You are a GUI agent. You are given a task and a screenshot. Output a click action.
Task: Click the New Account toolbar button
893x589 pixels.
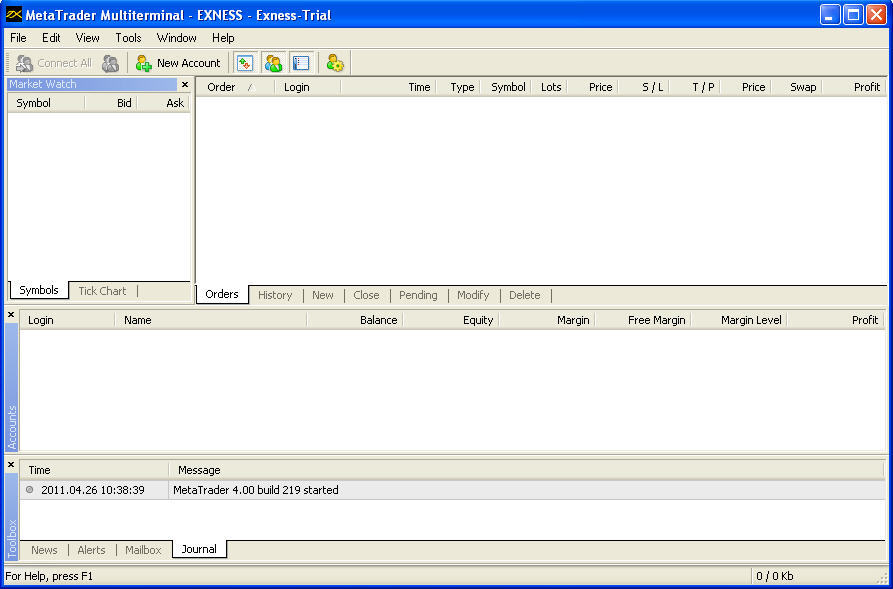pyautogui.click(x=178, y=63)
